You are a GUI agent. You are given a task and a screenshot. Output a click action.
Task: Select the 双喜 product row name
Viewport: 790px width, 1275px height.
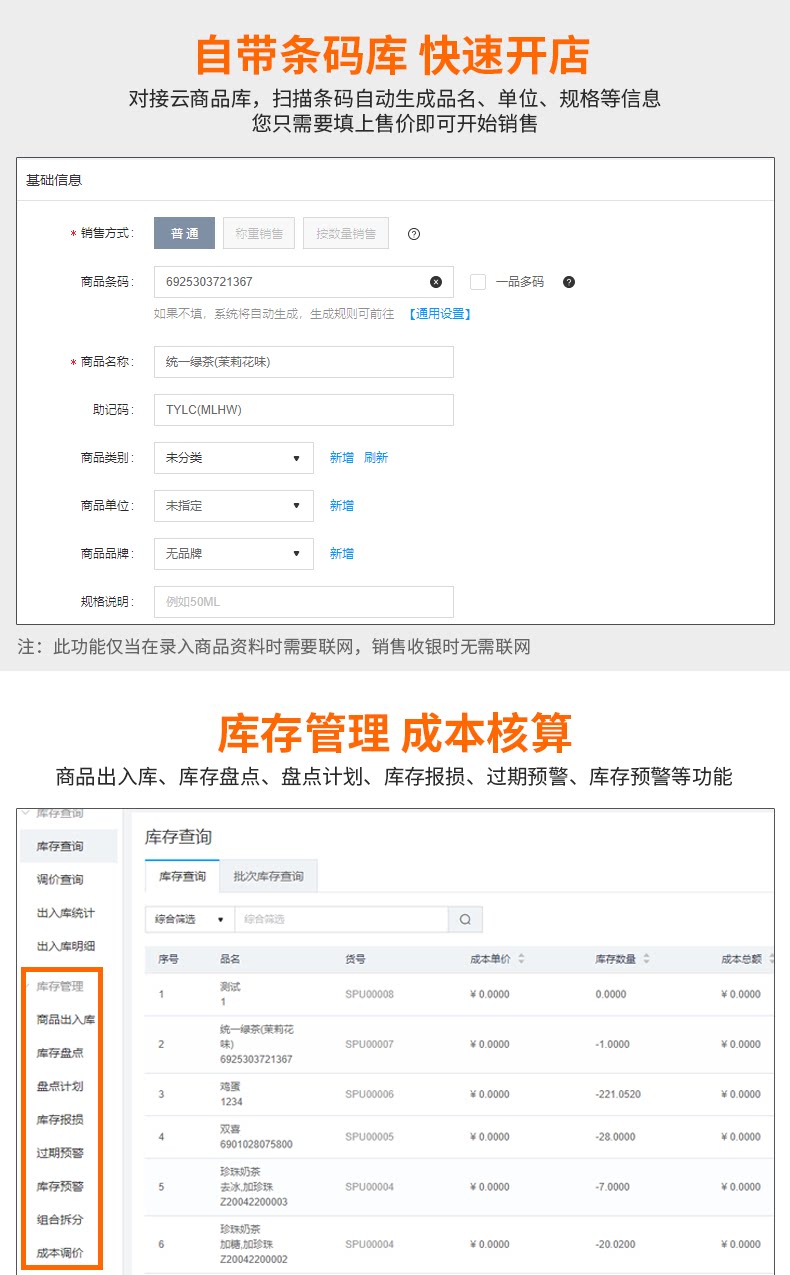pos(230,1129)
